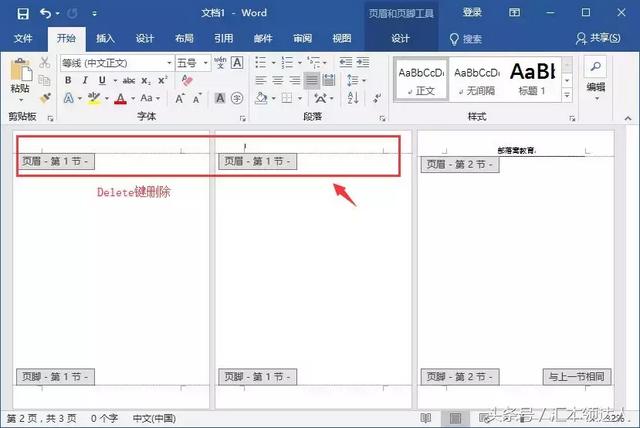Apply the yellow text highlight color

click(x=94, y=98)
